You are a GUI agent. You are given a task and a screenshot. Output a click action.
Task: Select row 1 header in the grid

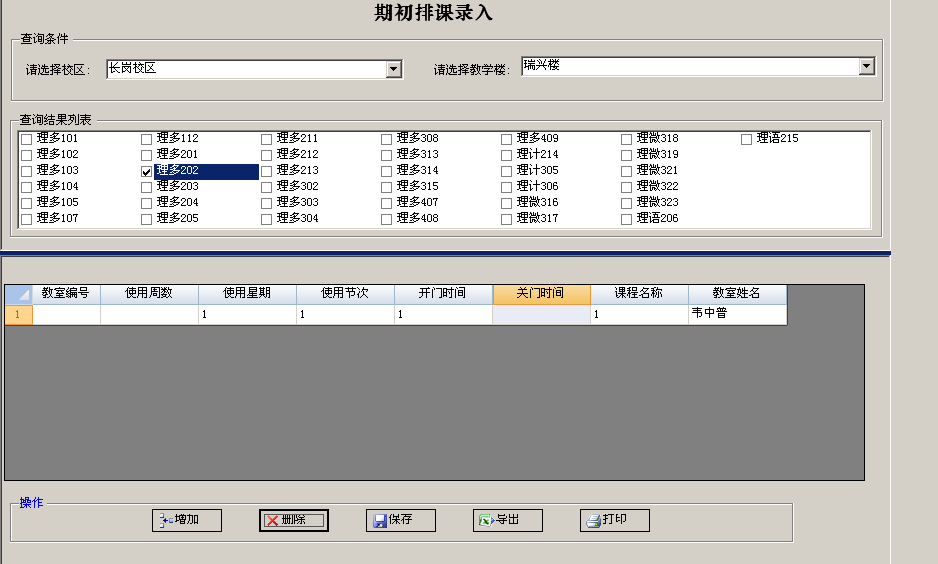pyautogui.click(x=19, y=315)
